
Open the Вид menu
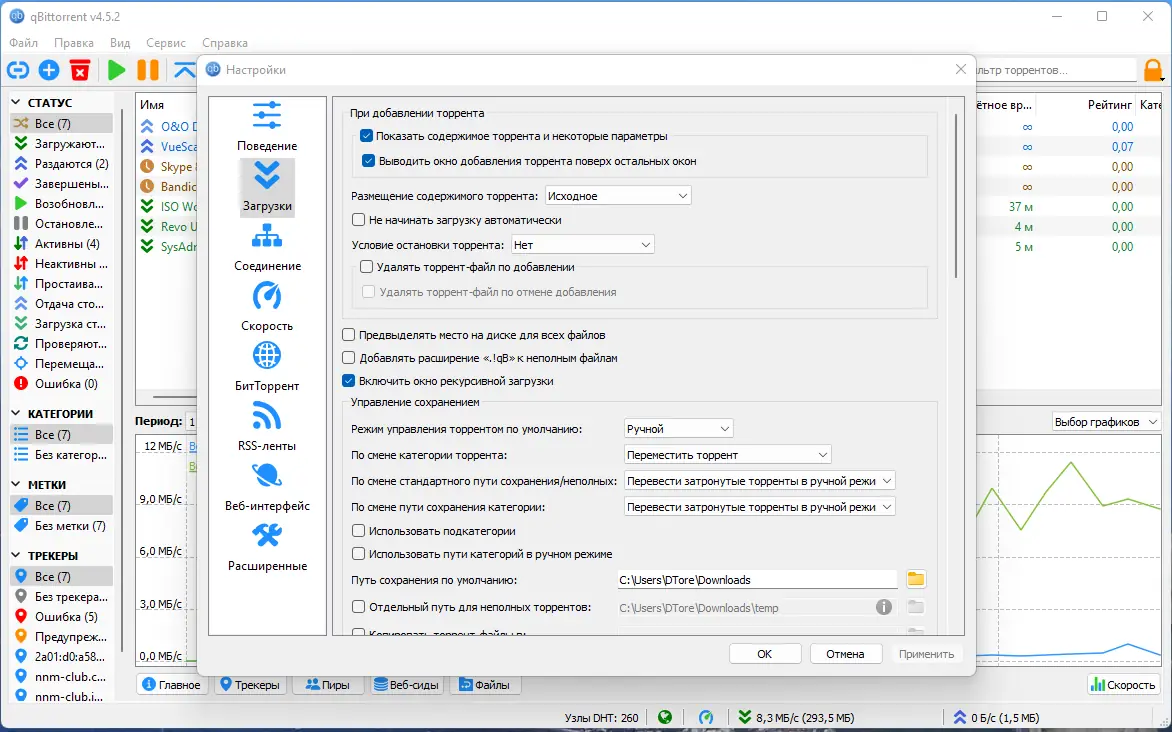[x=120, y=43]
